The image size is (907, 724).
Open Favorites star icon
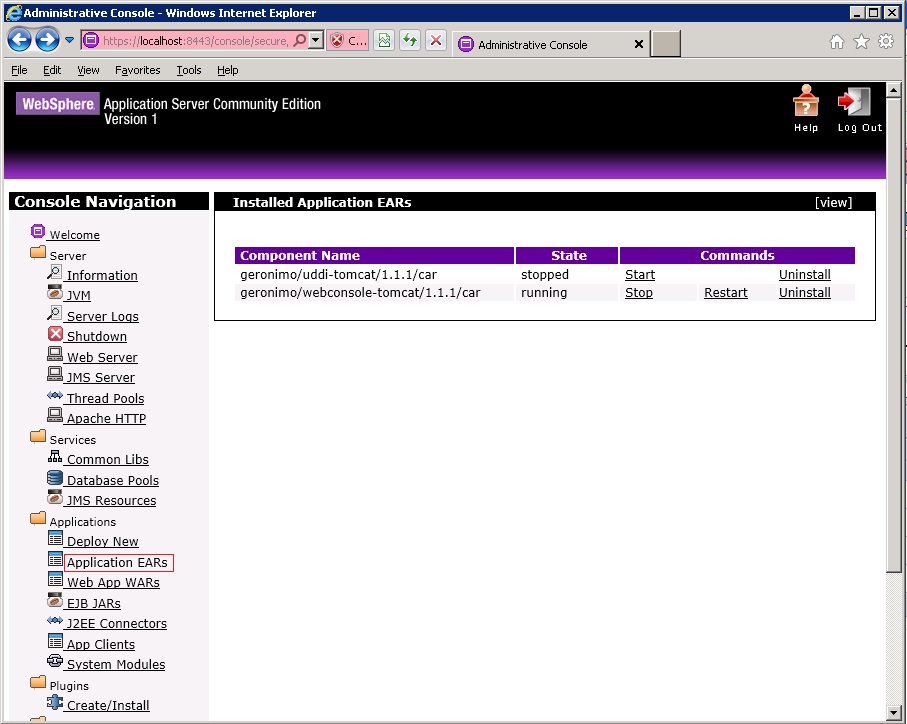pyautogui.click(x=861, y=42)
